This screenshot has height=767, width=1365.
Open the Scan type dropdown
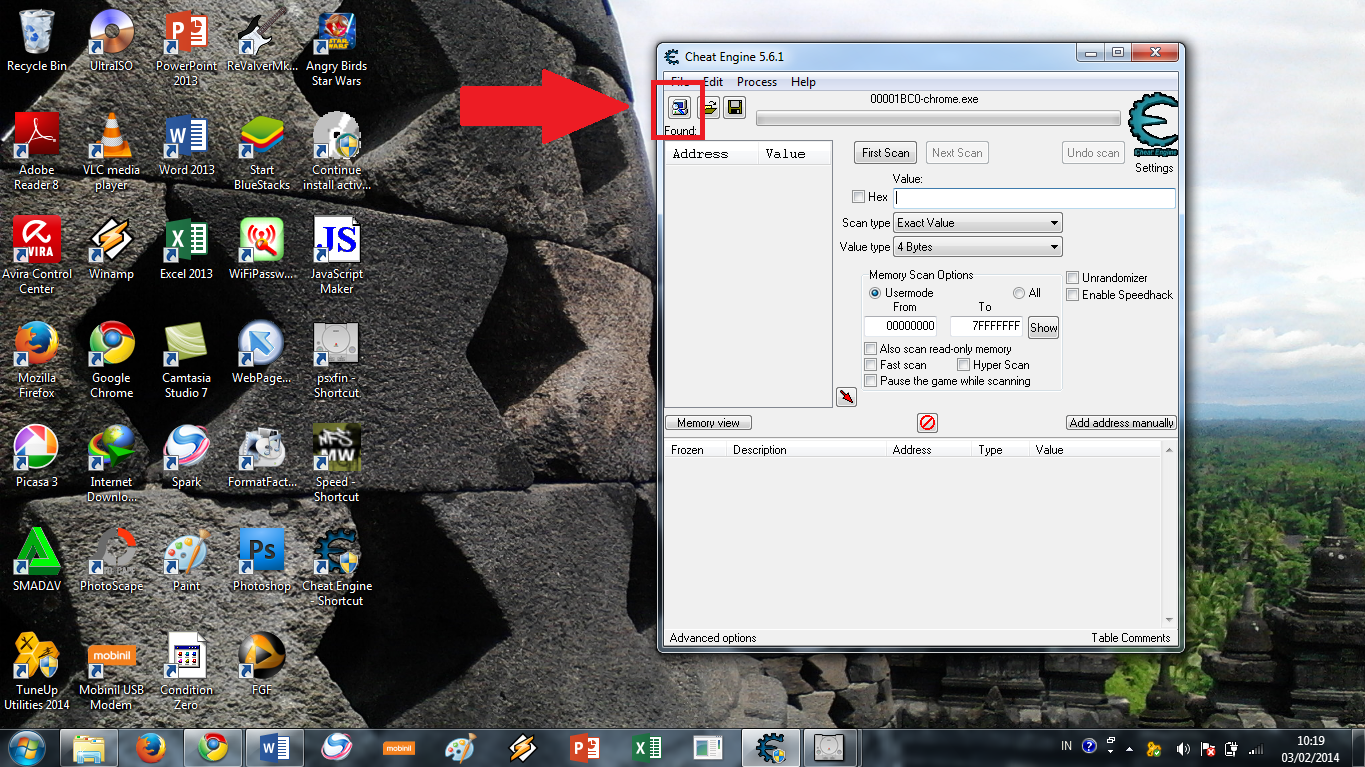977,223
